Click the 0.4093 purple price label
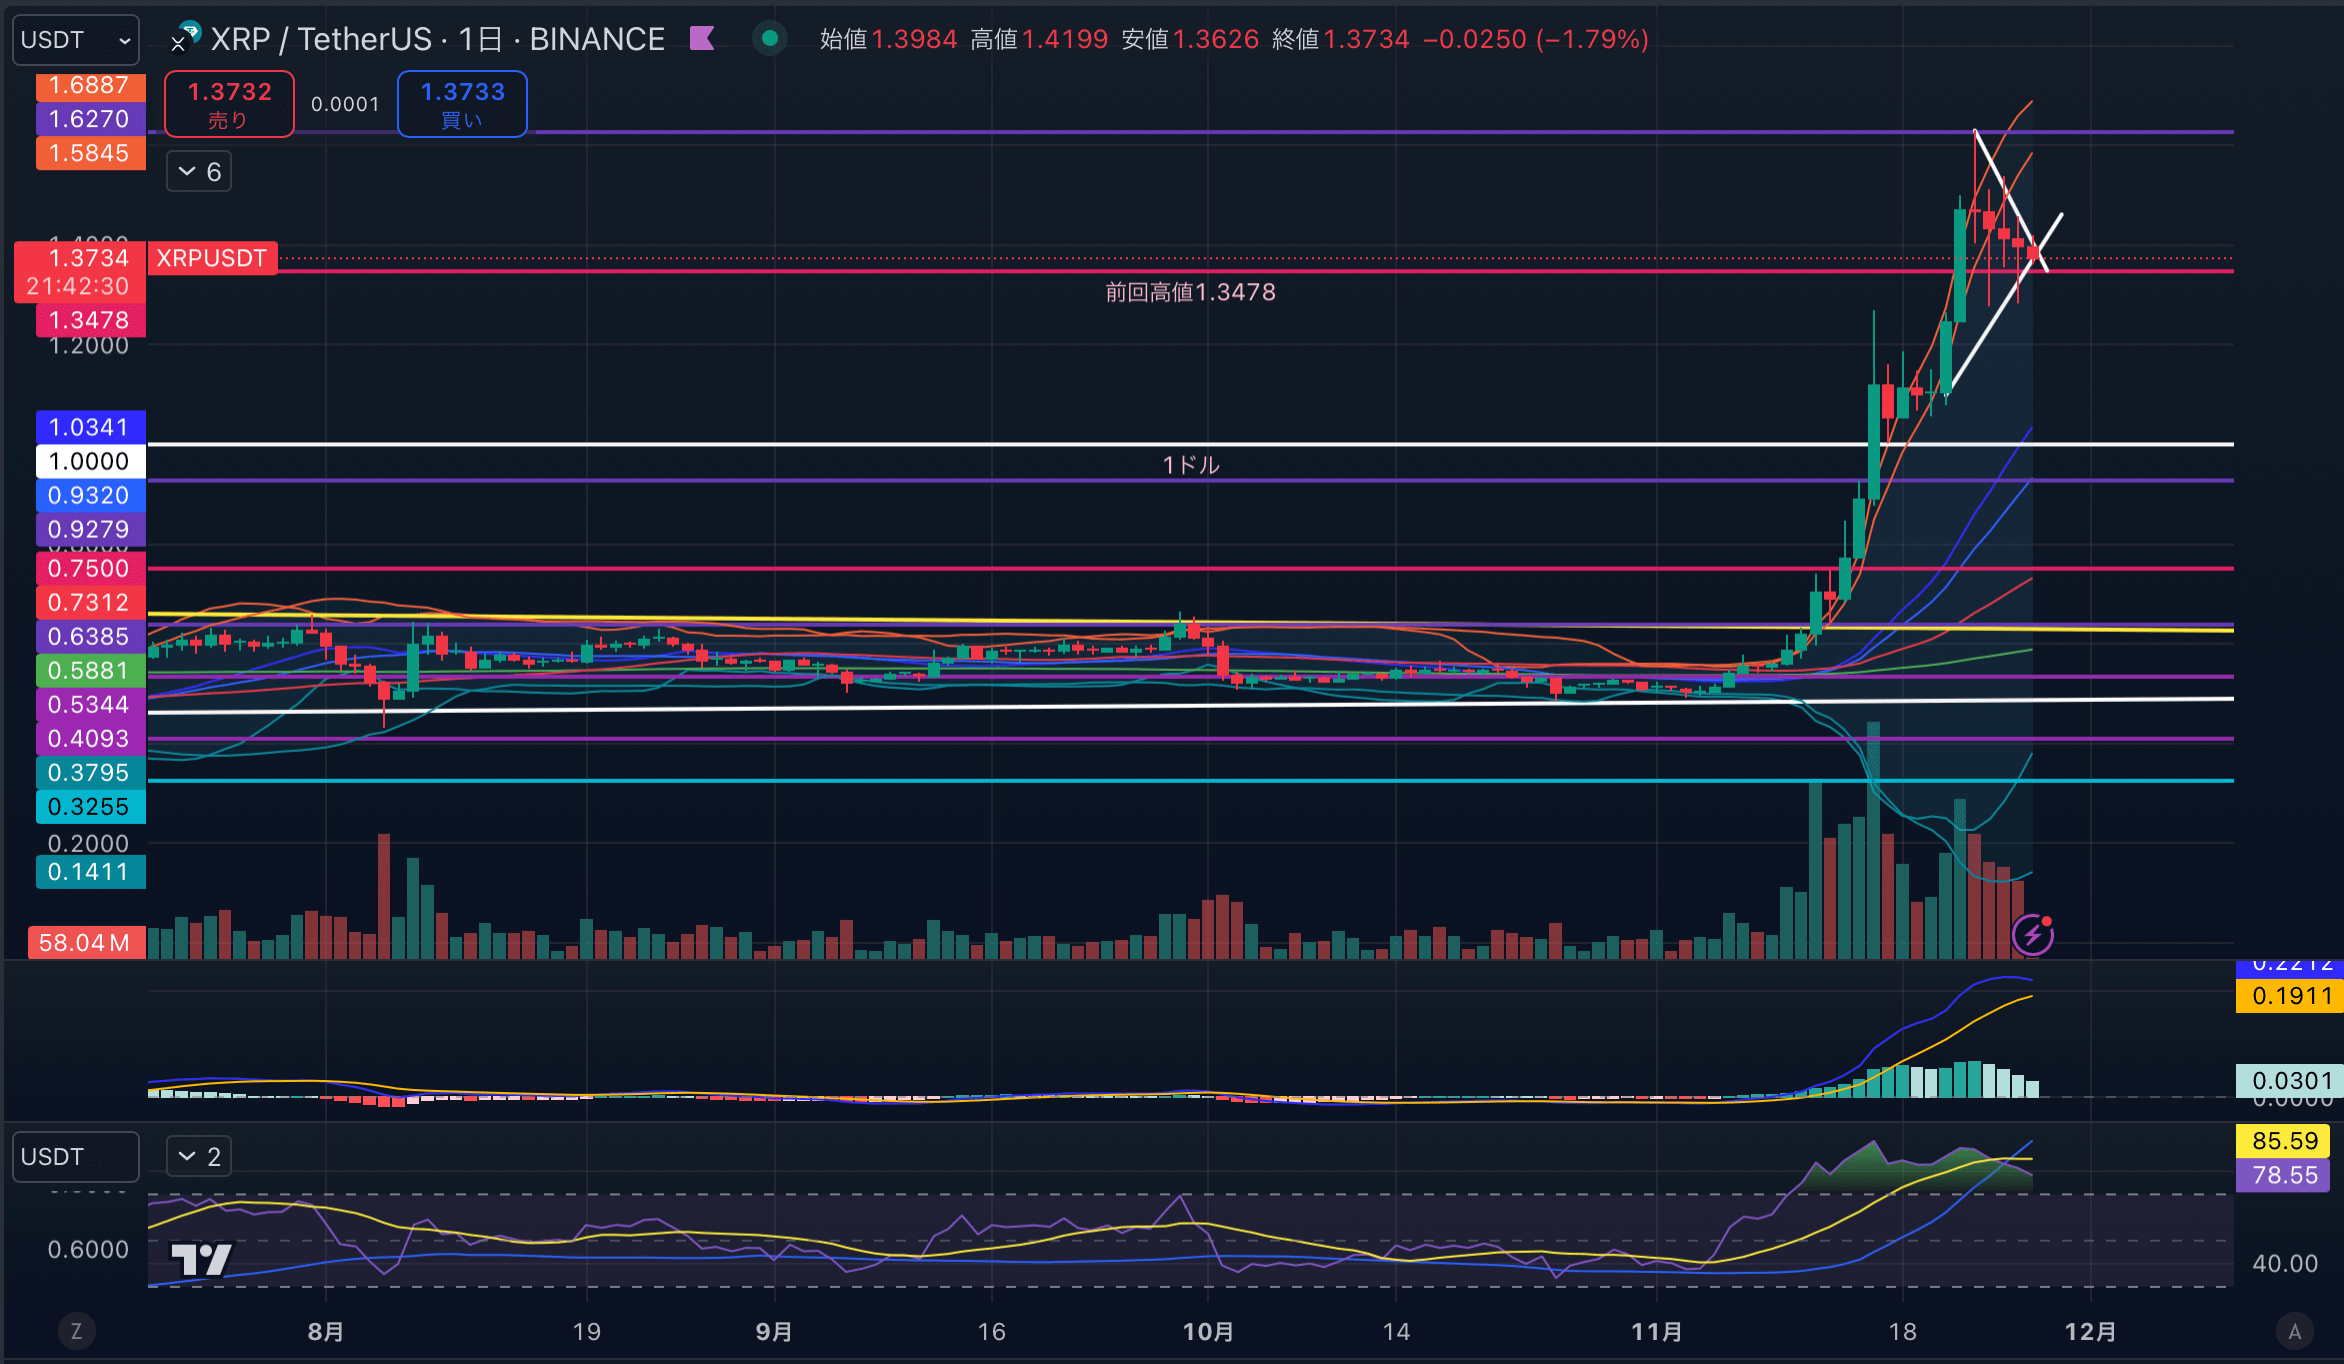 pyautogui.click(x=91, y=738)
